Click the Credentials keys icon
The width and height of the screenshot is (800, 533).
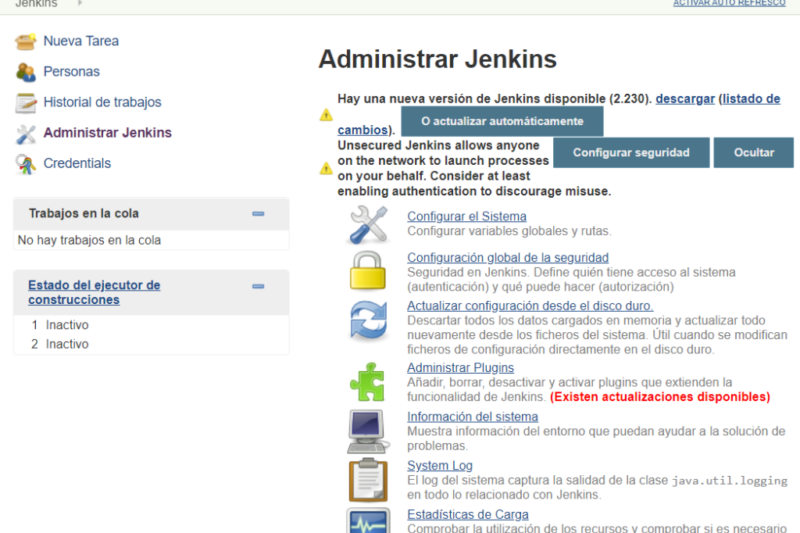26,164
